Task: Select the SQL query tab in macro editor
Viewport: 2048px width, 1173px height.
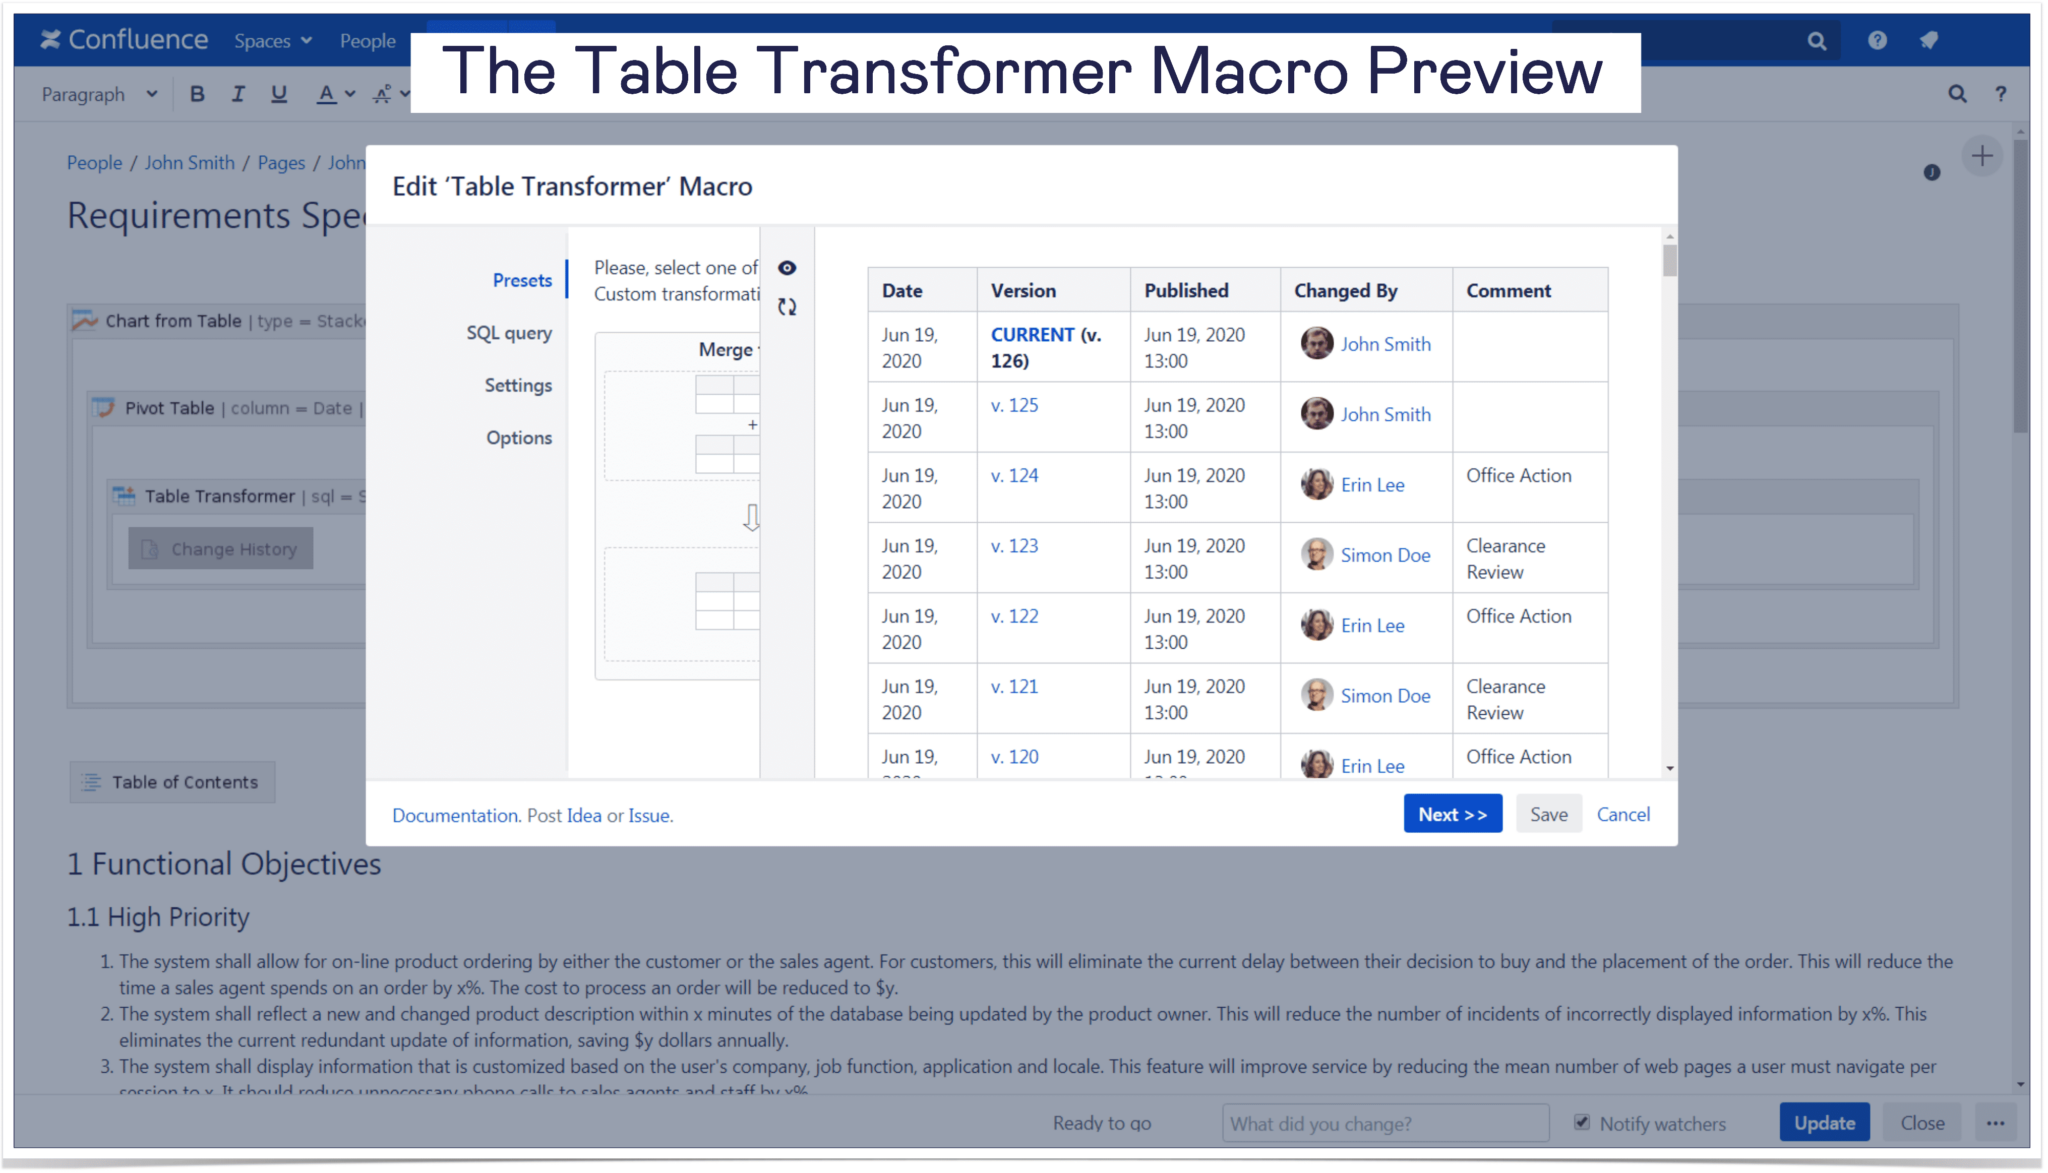Action: point(508,332)
